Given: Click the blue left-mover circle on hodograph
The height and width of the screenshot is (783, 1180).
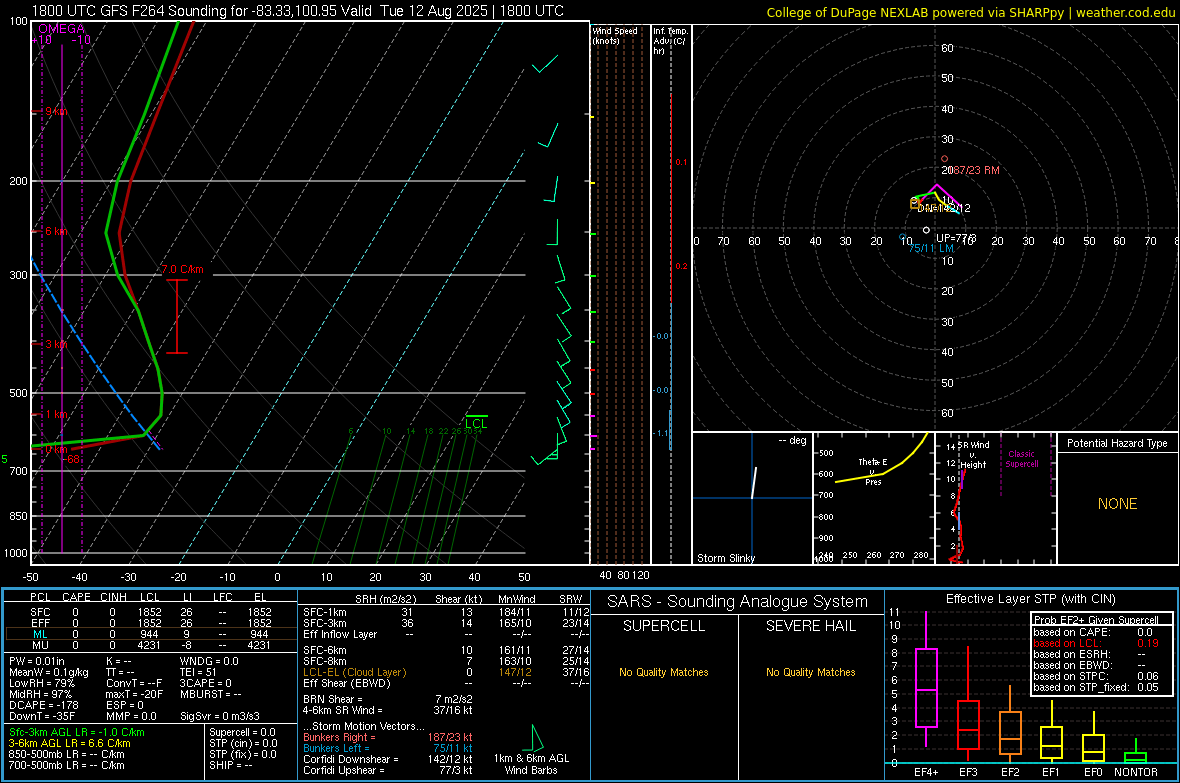Looking at the screenshot, I should pyautogui.click(x=903, y=237).
